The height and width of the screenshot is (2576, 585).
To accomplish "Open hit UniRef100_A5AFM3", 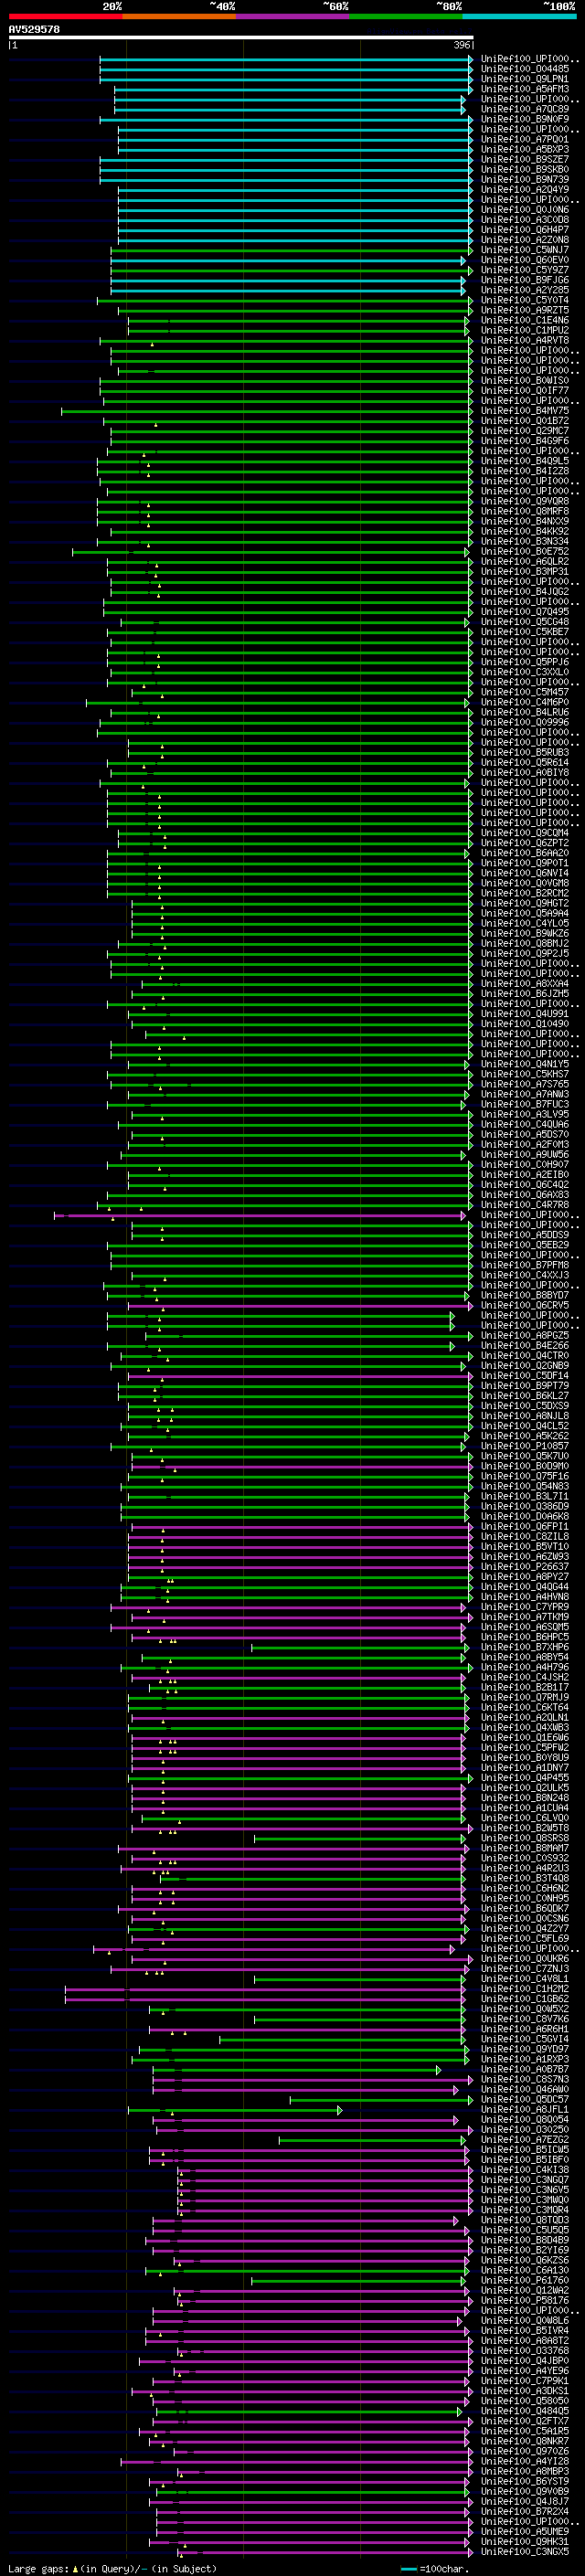I will click(x=525, y=89).
